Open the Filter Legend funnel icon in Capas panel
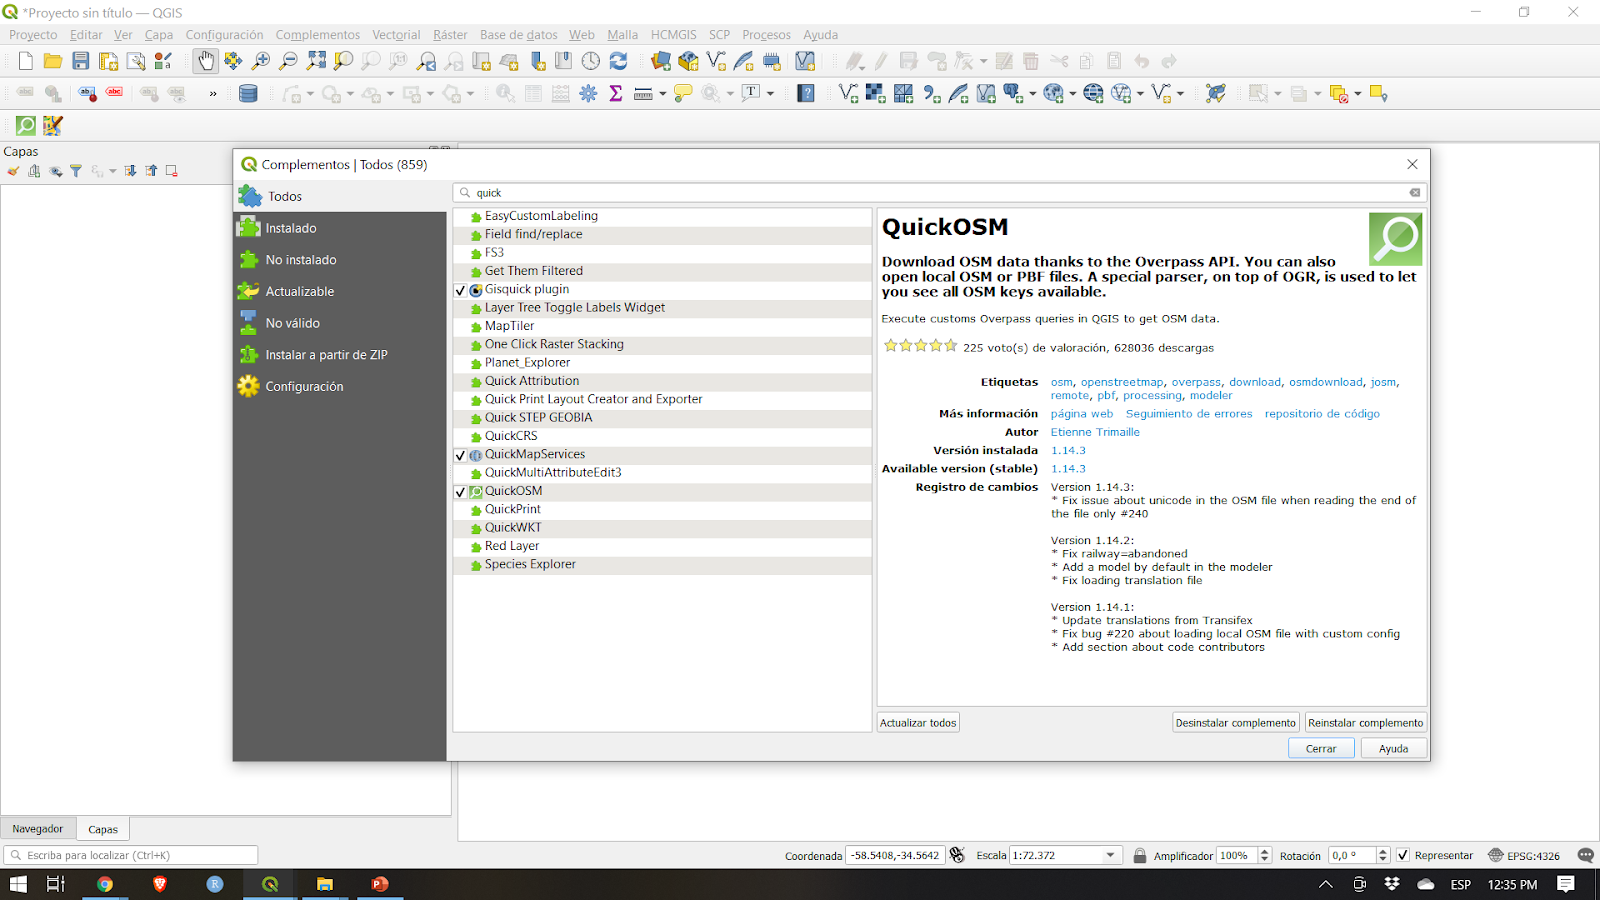Screen dimensions: 1600x900 click(x=76, y=171)
